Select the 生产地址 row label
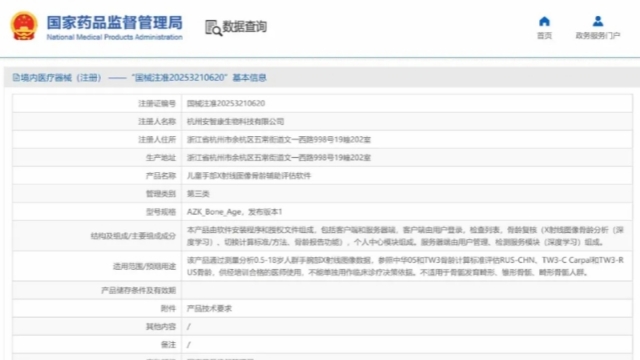Image resolution: width=640 pixels, height=360 pixels. pos(161,158)
